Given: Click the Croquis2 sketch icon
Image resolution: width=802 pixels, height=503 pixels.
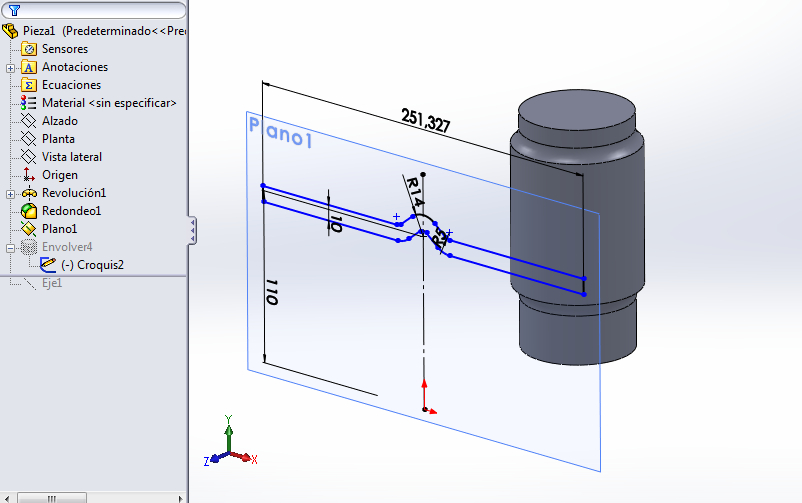Looking at the screenshot, I should 48,265.
